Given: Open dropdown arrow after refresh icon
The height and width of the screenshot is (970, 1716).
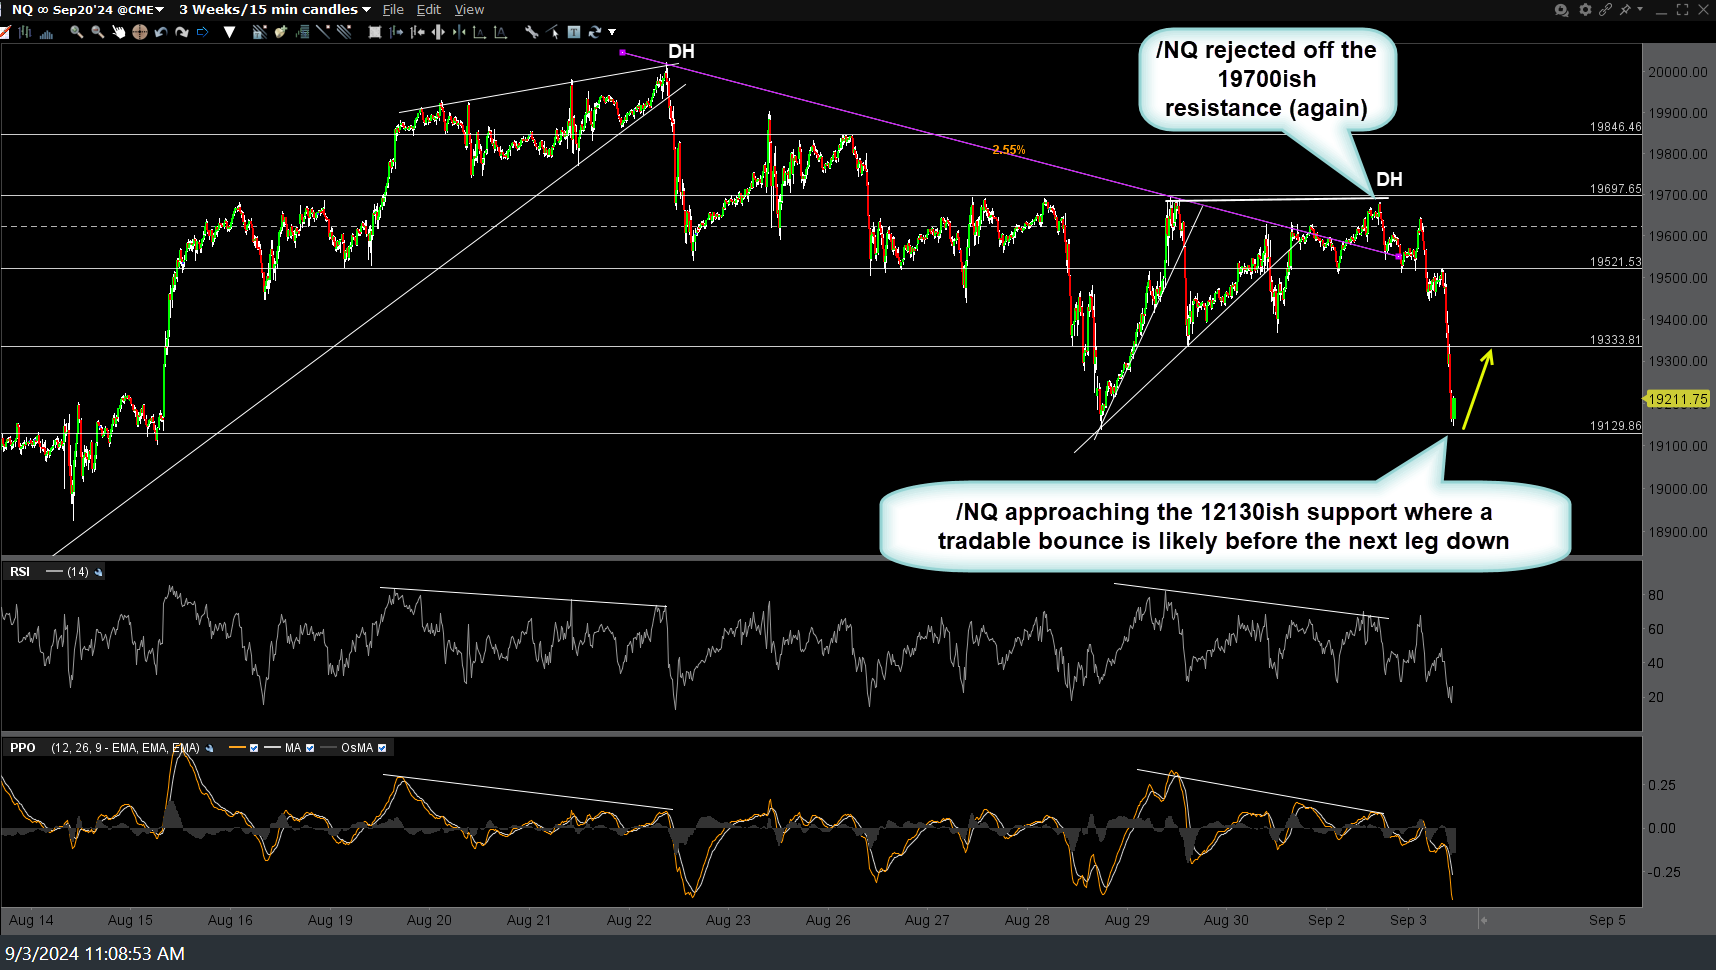Looking at the screenshot, I should click(612, 32).
